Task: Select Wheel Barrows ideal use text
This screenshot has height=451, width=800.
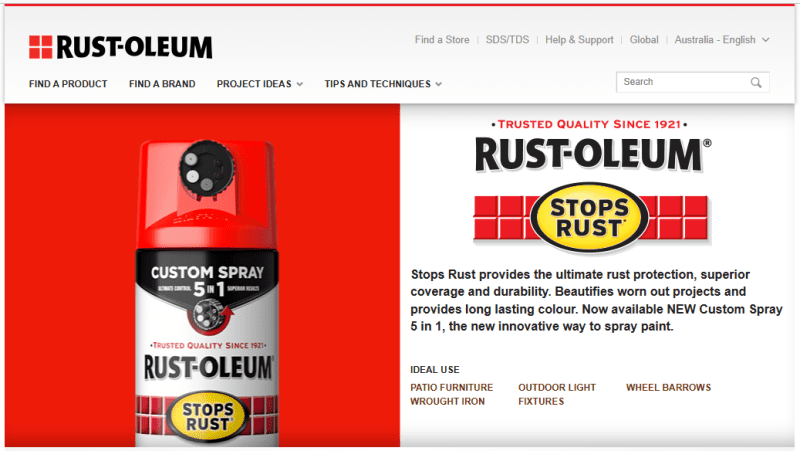Action: pyautogui.click(x=668, y=388)
